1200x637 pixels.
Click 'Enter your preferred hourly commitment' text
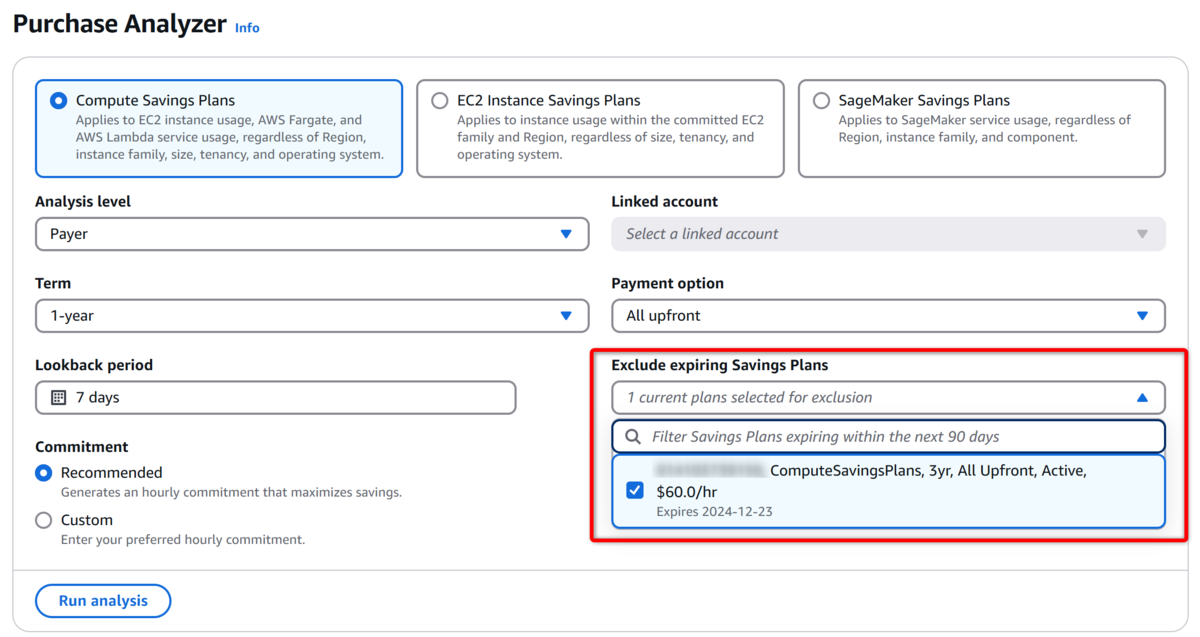pos(183,540)
